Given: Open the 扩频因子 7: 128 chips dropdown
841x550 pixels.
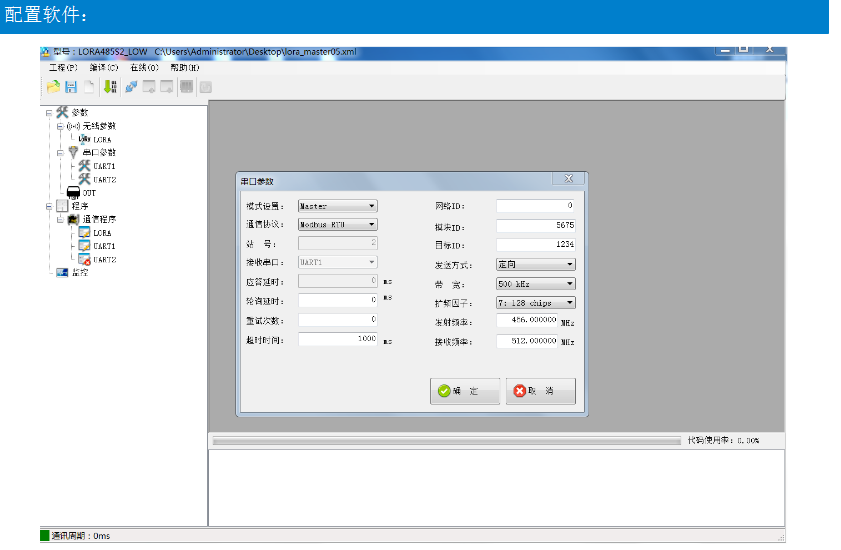Looking at the screenshot, I should 536,303.
